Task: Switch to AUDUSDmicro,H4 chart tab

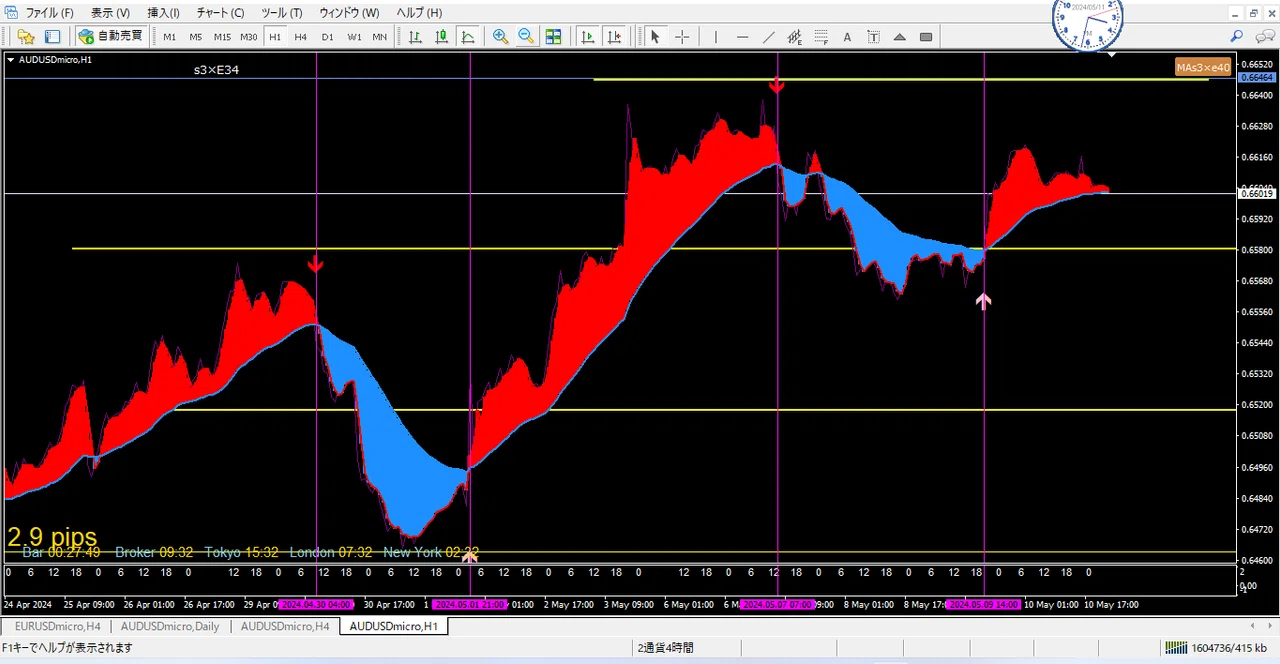Action: [x=285, y=626]
